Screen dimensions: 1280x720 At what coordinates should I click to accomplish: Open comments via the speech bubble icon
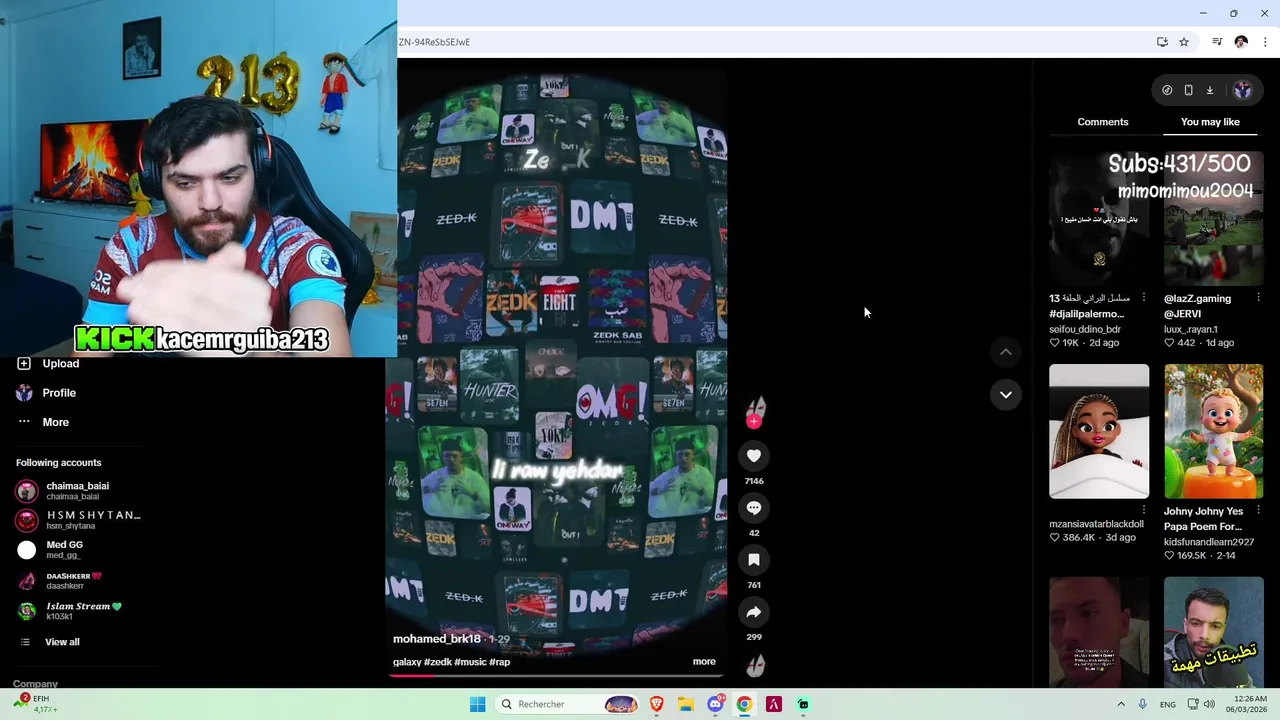pos(754,508)
